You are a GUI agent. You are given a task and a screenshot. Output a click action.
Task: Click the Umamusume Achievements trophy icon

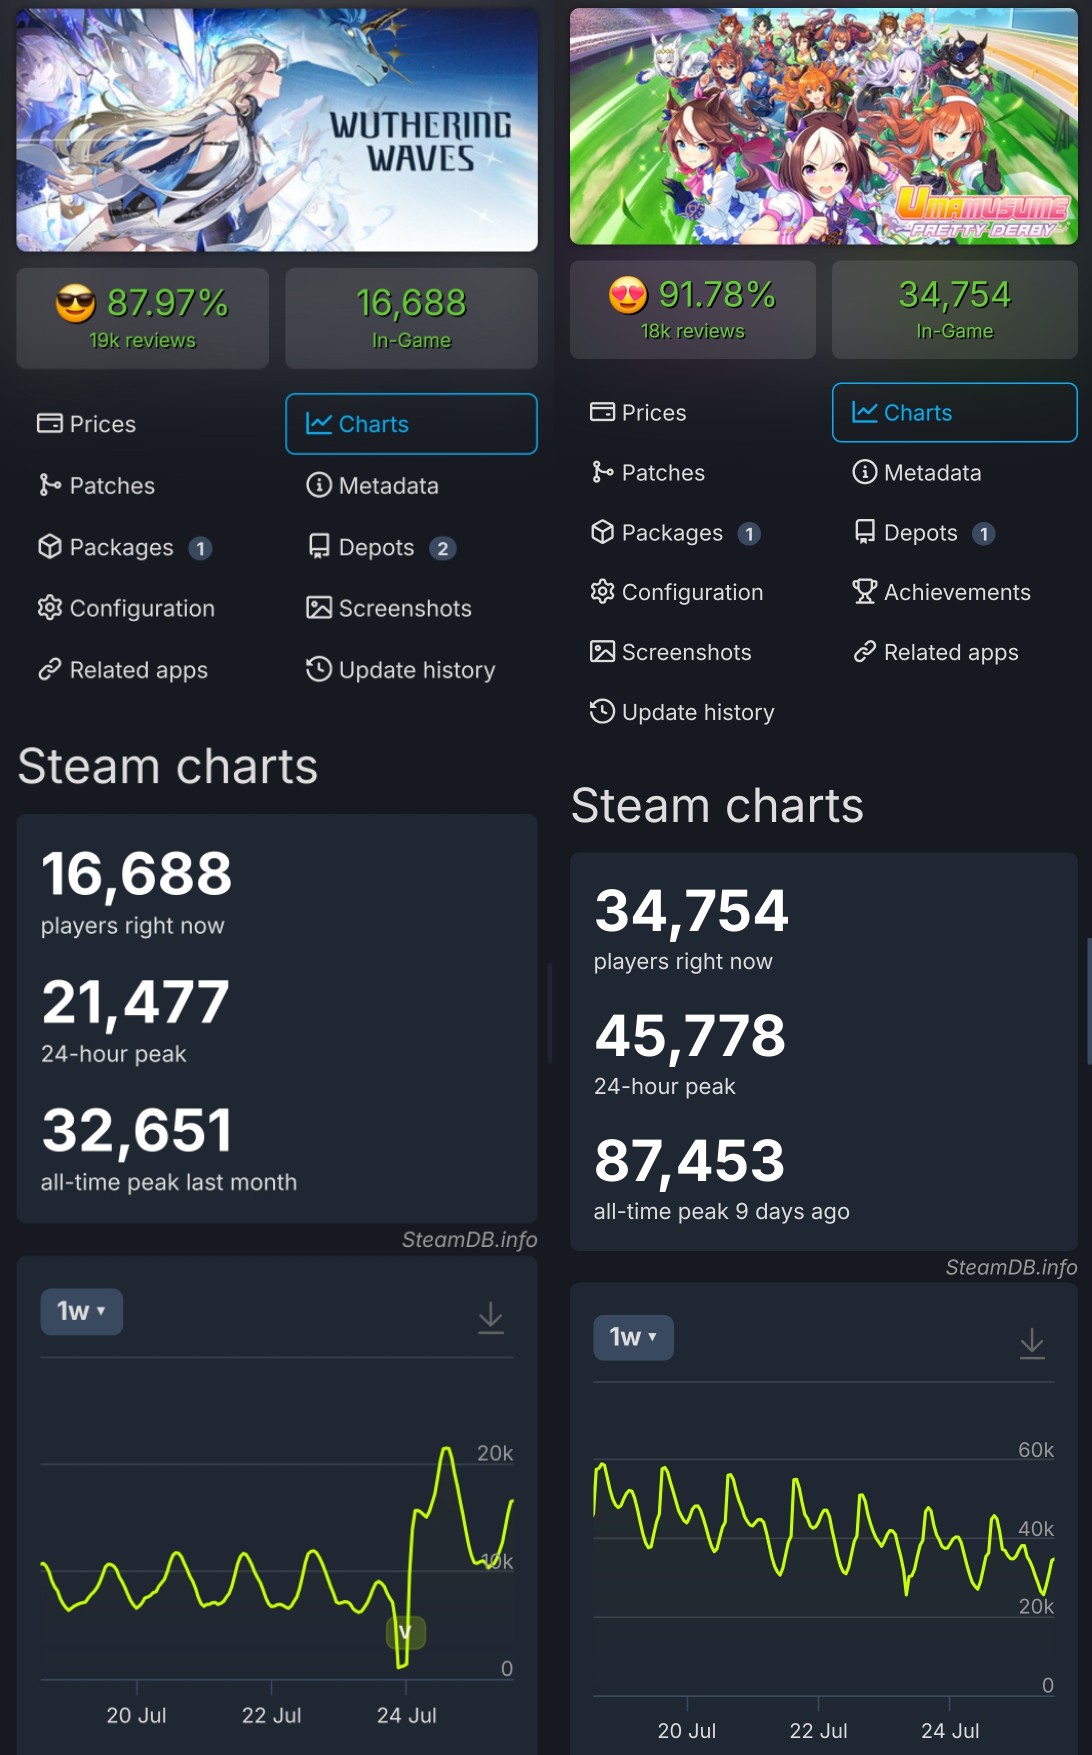click(x=864, y=592)
